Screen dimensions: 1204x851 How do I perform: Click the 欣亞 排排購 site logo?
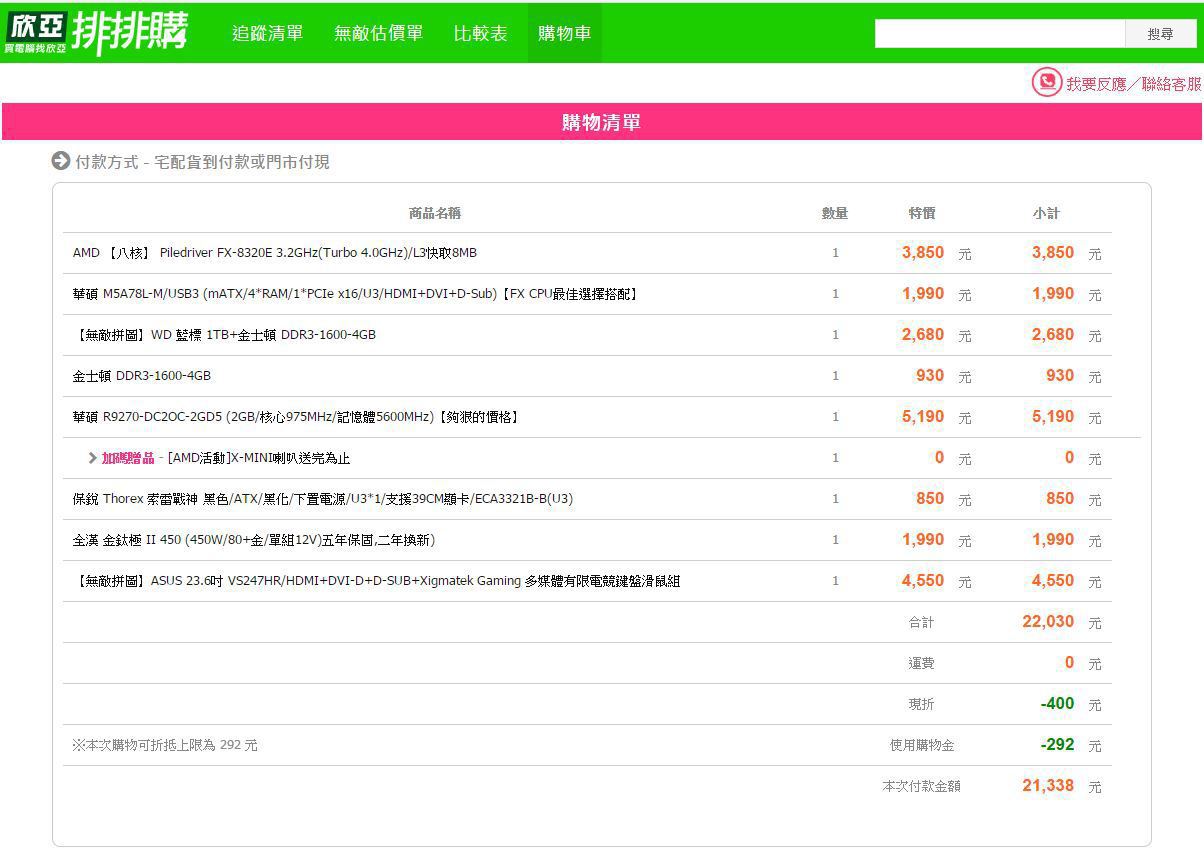point(96,33)
